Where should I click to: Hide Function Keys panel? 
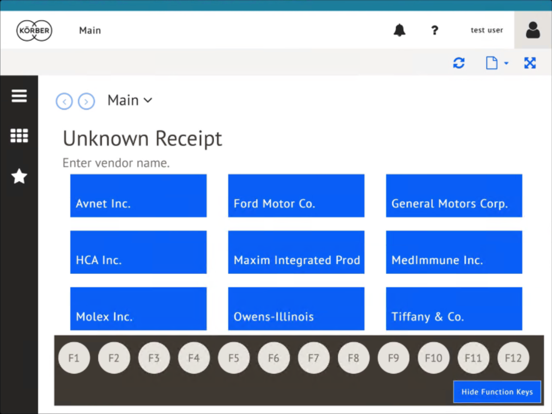497,391
